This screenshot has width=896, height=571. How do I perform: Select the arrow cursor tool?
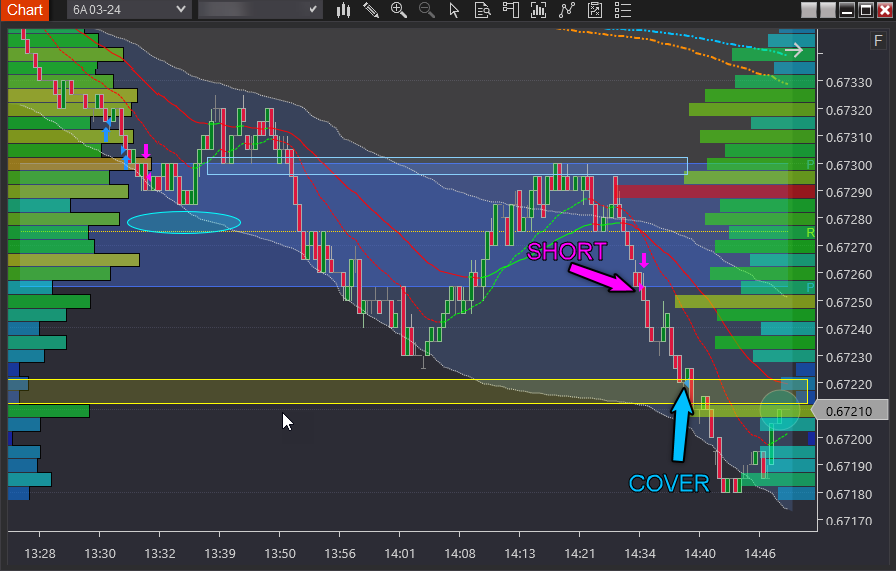point(455,10)
